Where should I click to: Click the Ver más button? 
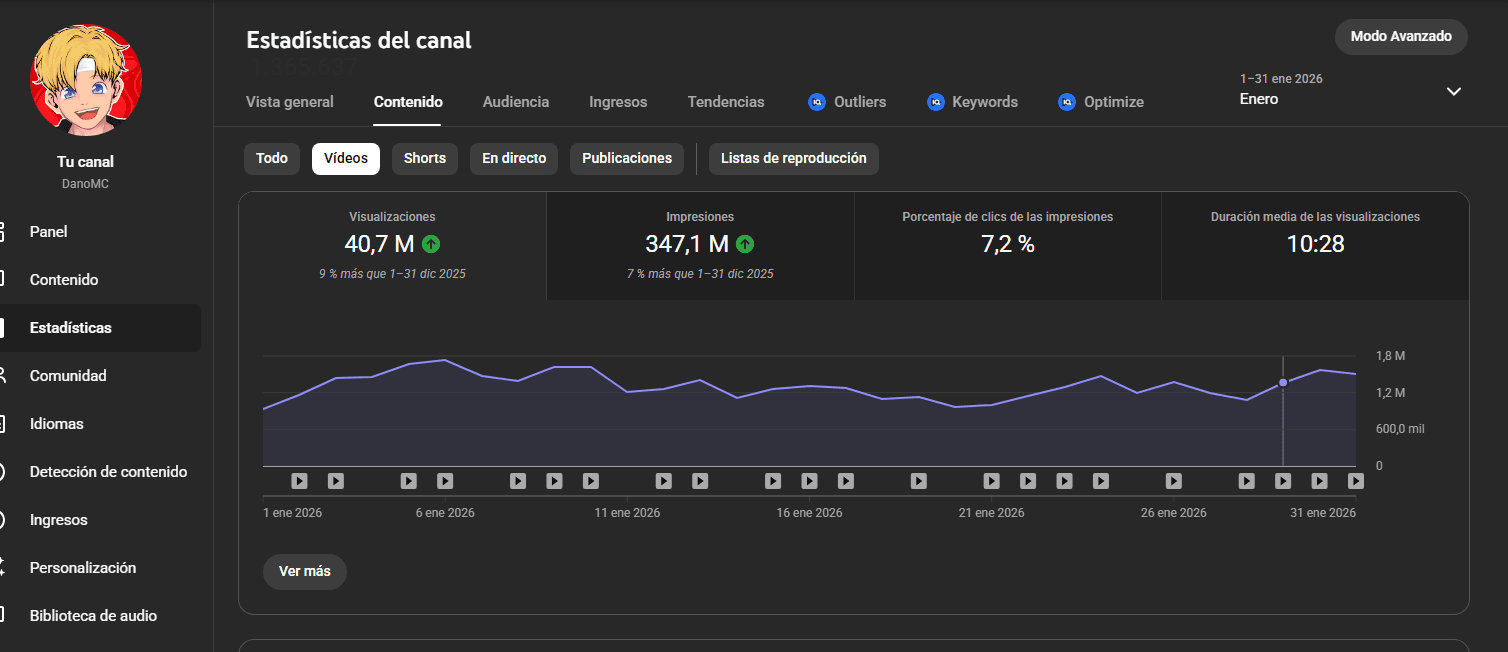(x=304, y=572)
